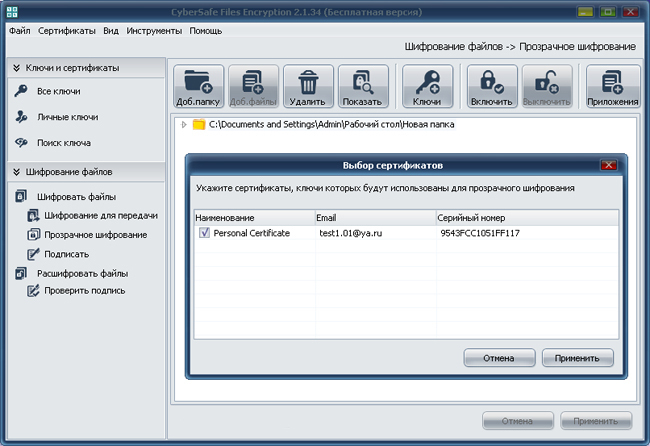Click the person-key icon beside Личные ключи
Image resolution: width=650 pixels, height=446 pixels.
21,117
